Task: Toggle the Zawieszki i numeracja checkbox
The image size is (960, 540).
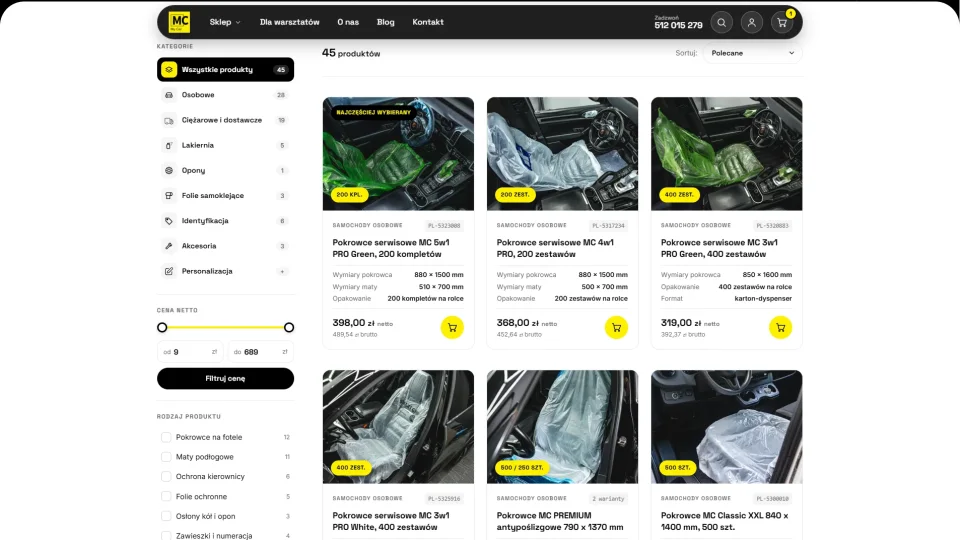Action: [166, 536]
